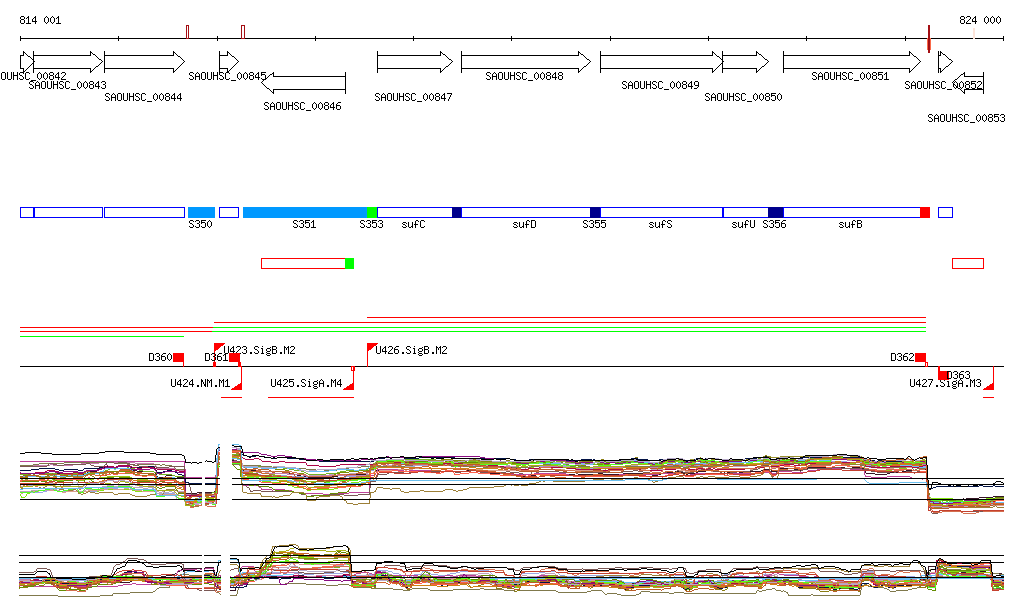
Task: Select the D363 red marker
Action: click(x=943, y=375)
